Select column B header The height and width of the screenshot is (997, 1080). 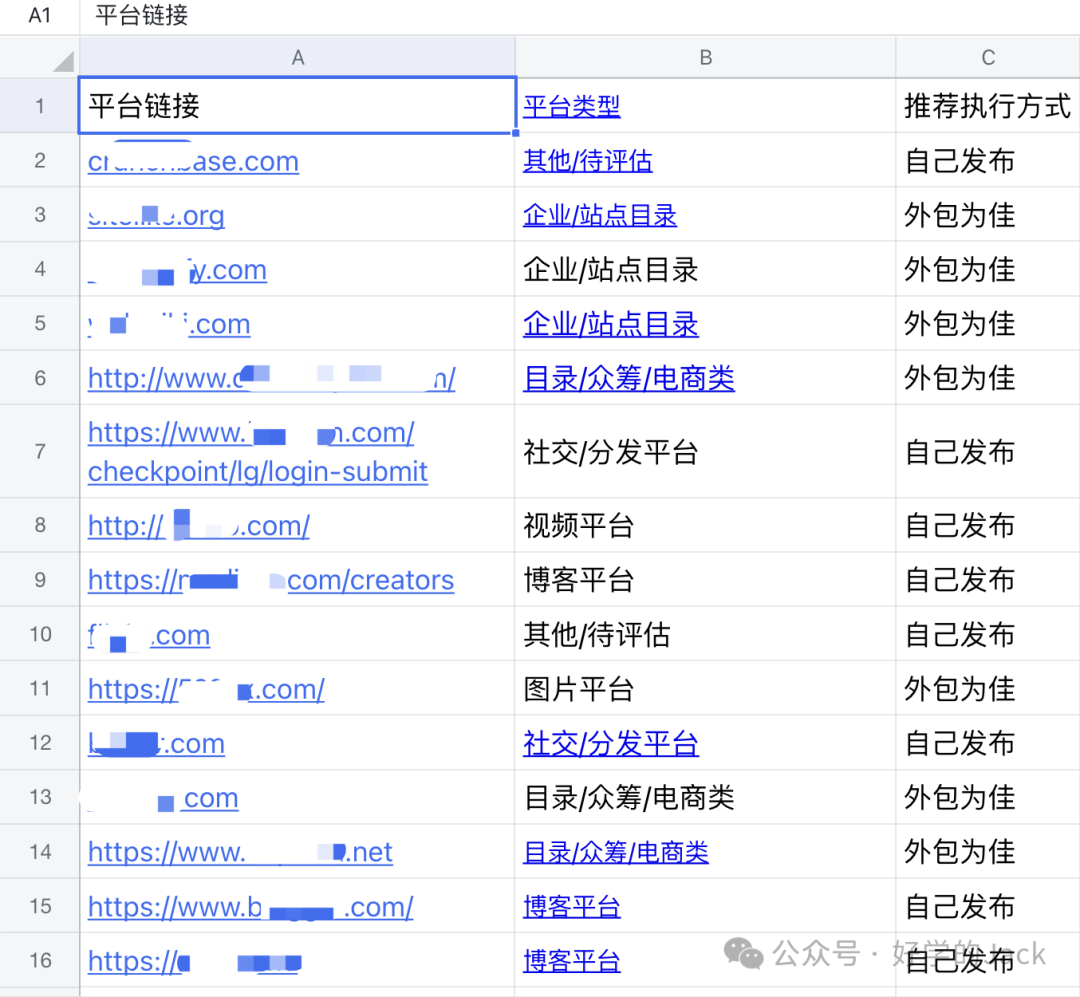click(x=705, y=57)
